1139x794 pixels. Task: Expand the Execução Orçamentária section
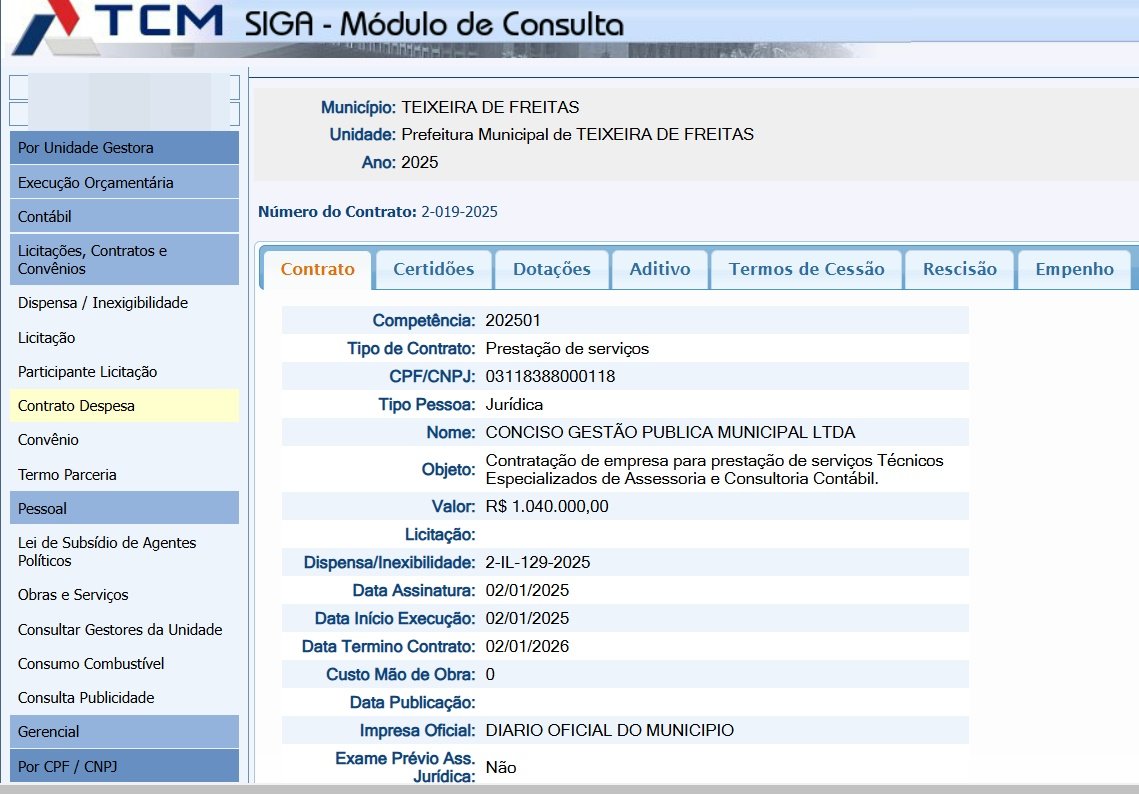click(124, 182)
